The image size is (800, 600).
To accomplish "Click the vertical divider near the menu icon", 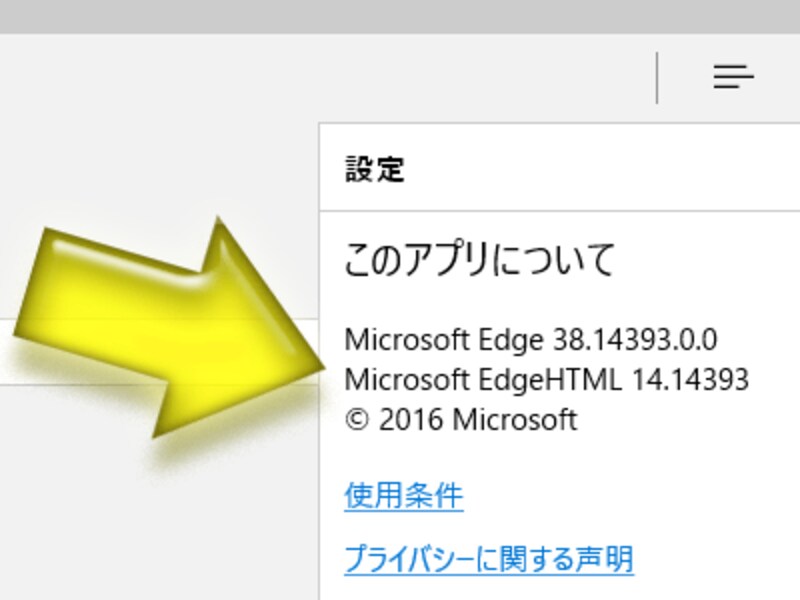I will (658, 75).
